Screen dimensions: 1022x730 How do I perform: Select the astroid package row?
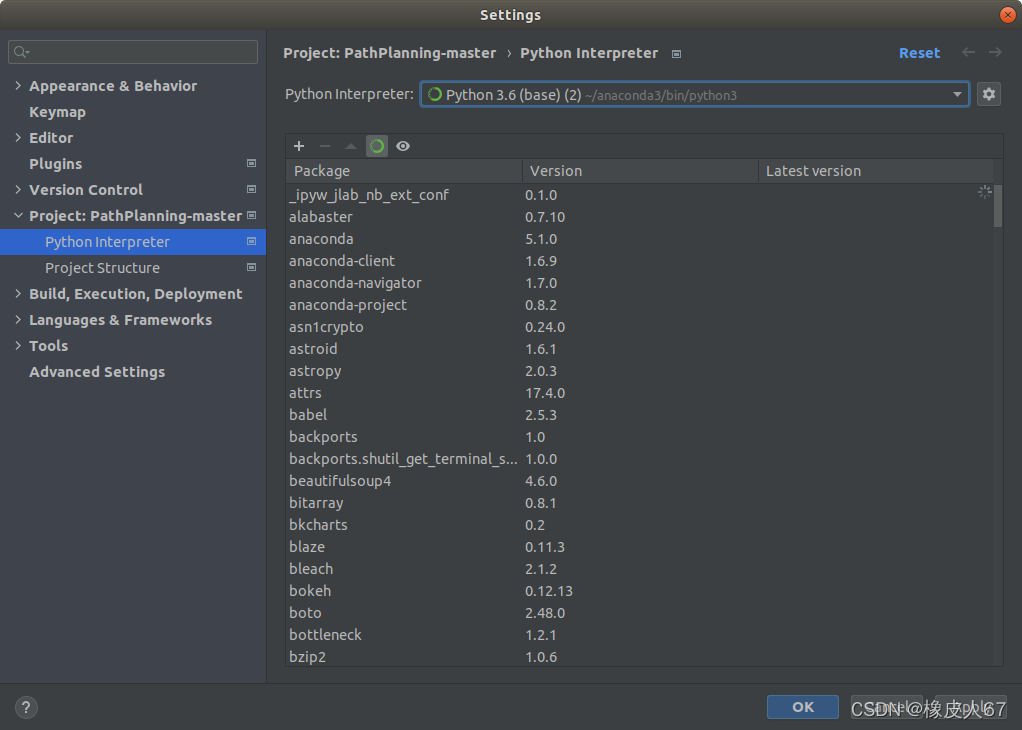pyautogui.click(x=639, y=349)
